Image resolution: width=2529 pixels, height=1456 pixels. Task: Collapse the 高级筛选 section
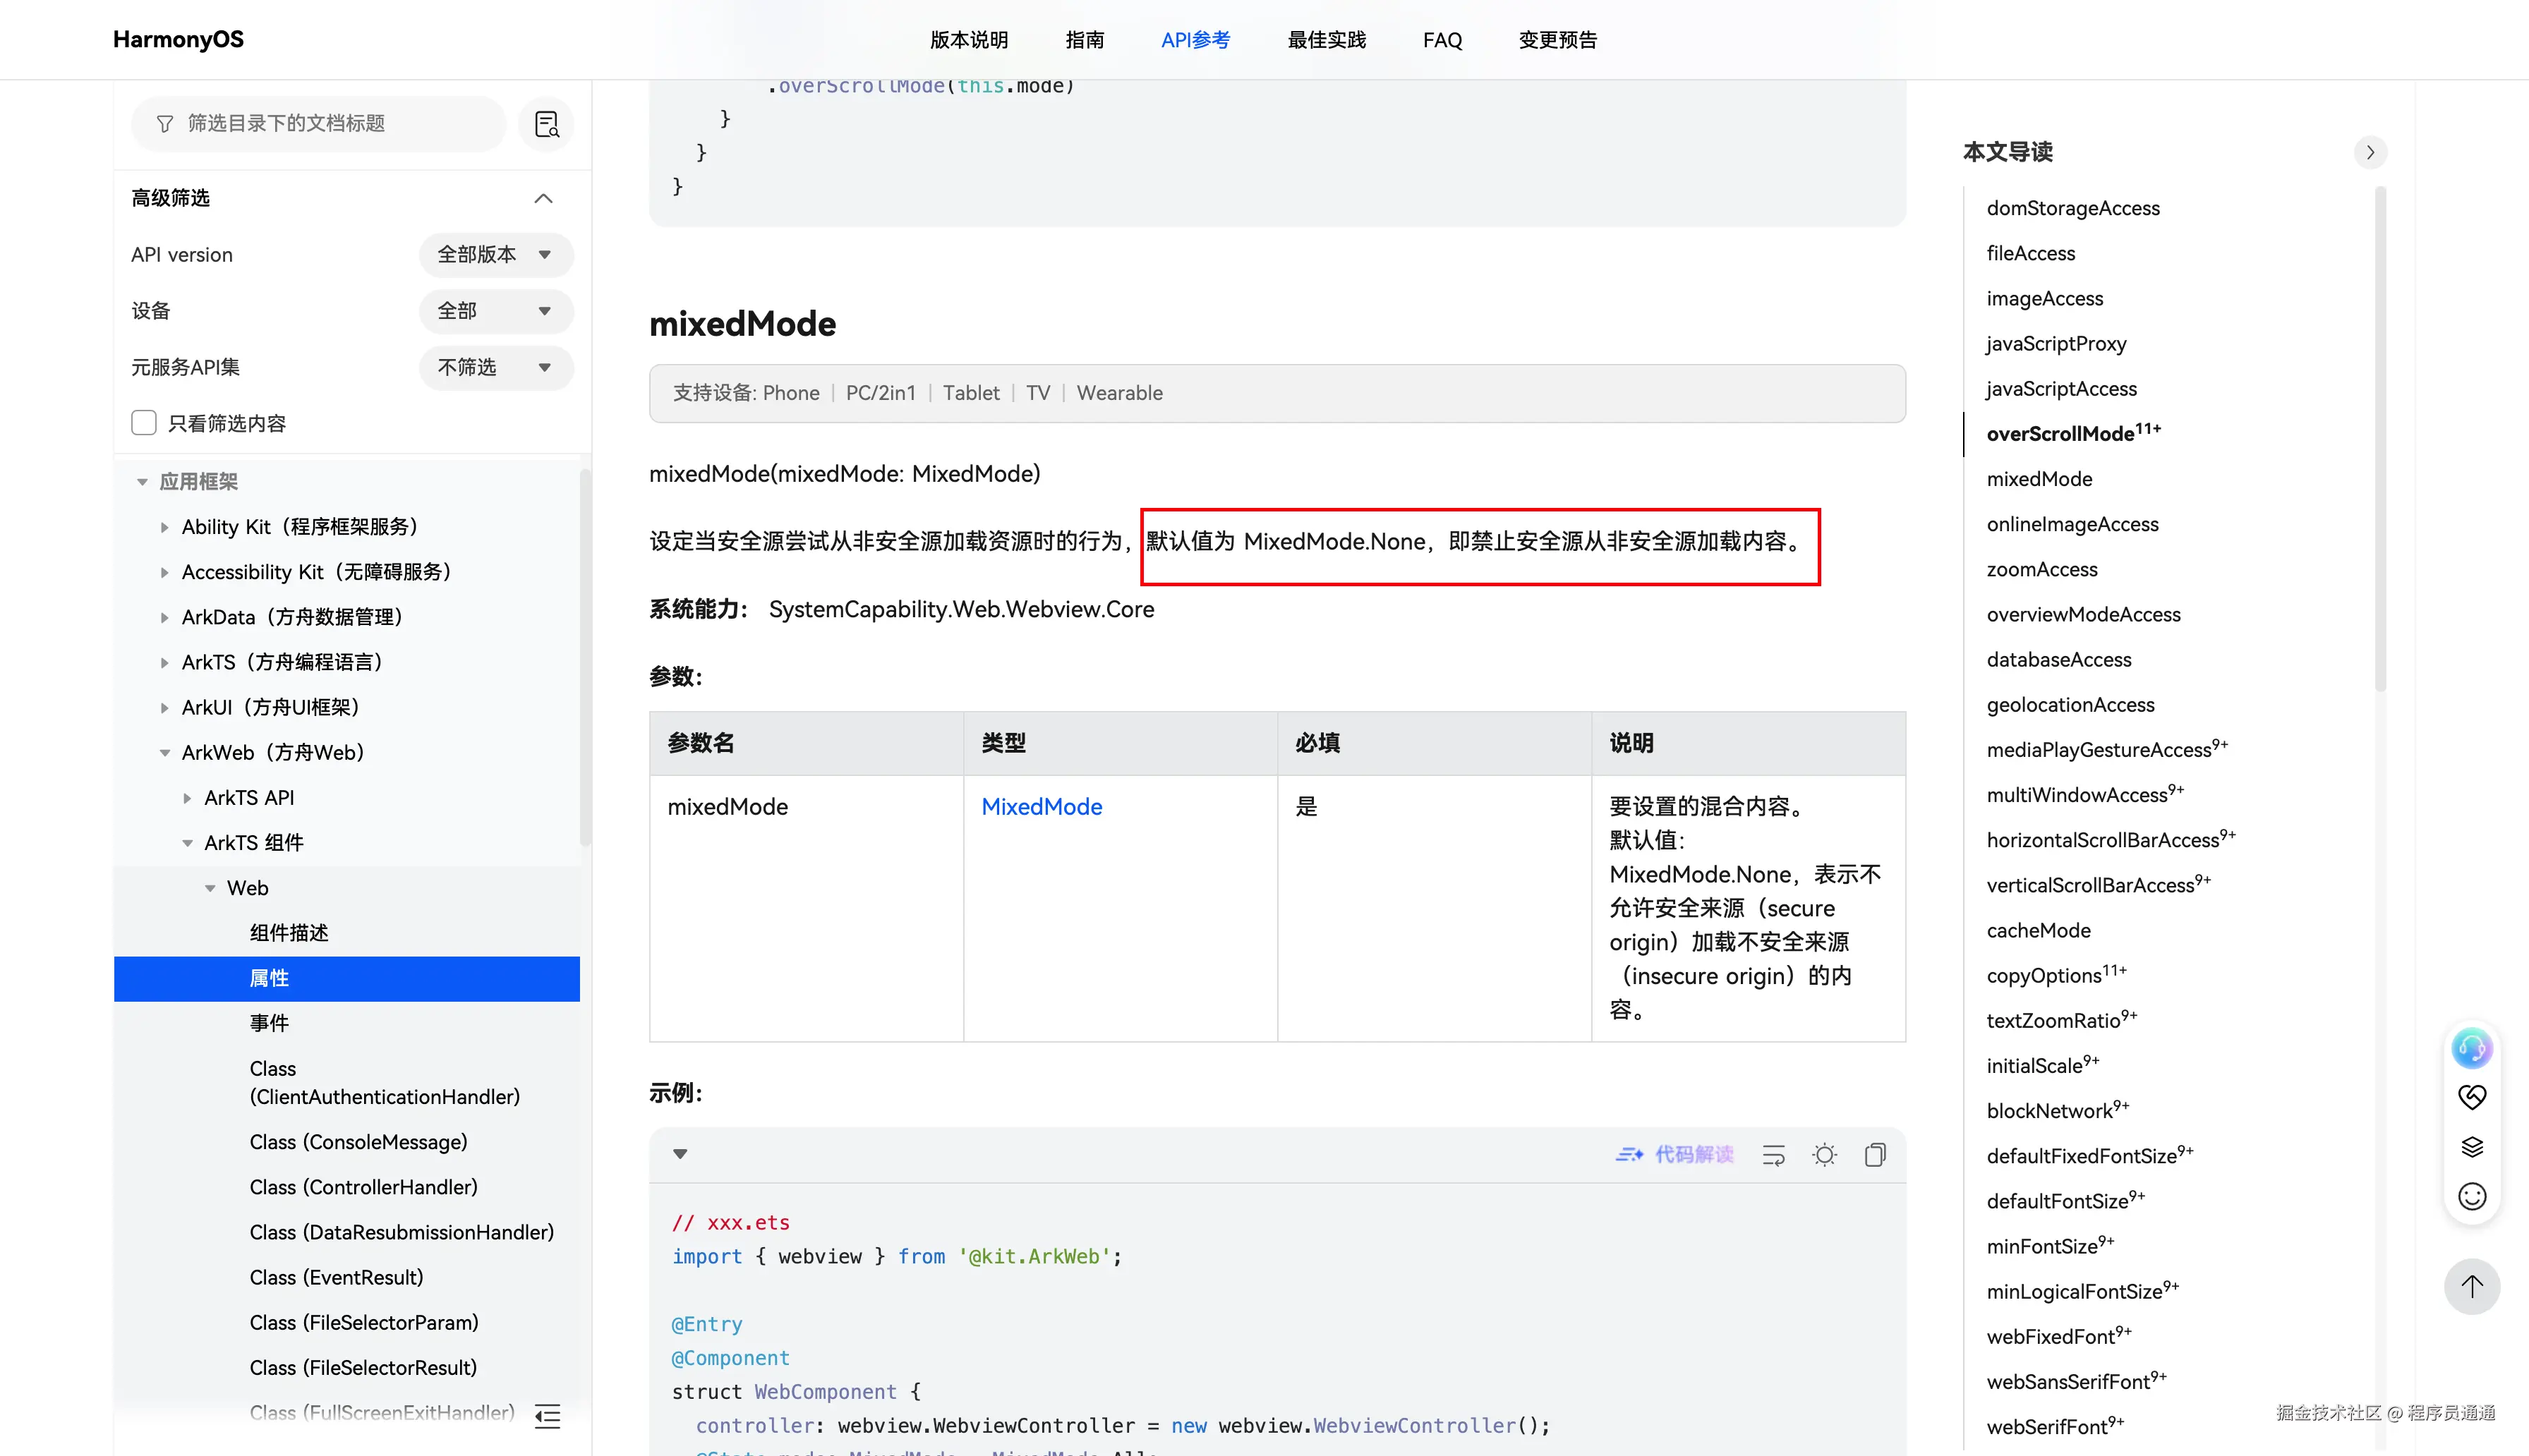click(x=543, y=198)
